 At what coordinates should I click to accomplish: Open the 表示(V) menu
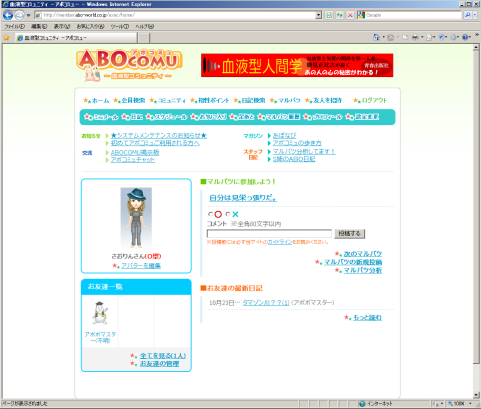click(62, 26)
